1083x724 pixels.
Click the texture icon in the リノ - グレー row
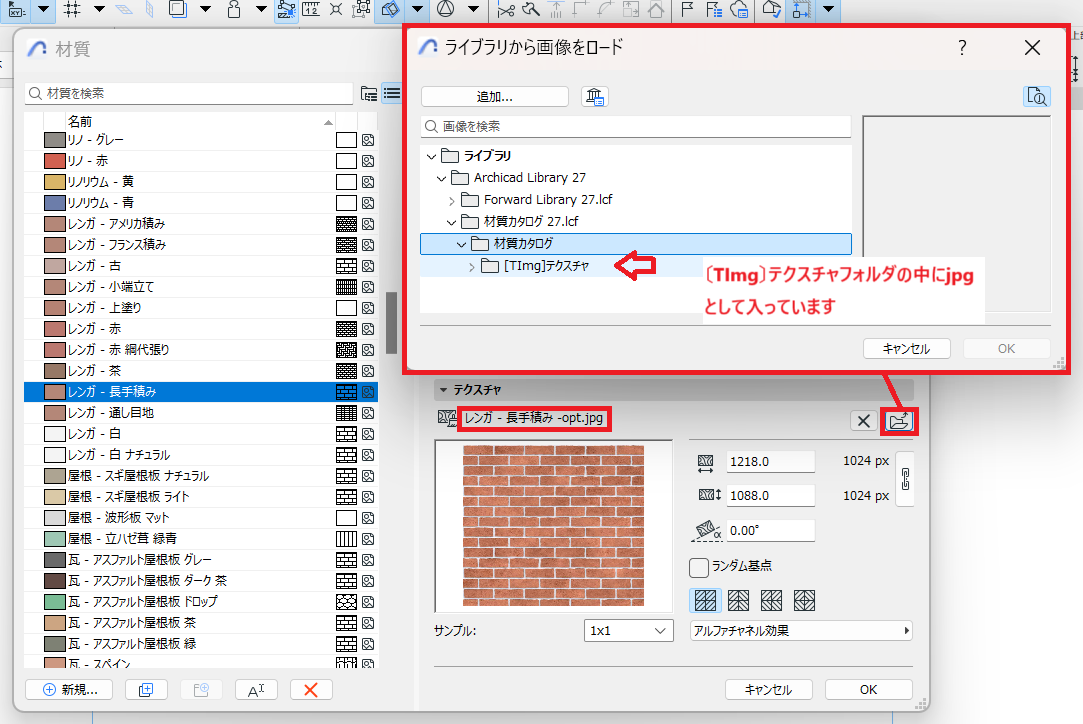click(368, 140)
